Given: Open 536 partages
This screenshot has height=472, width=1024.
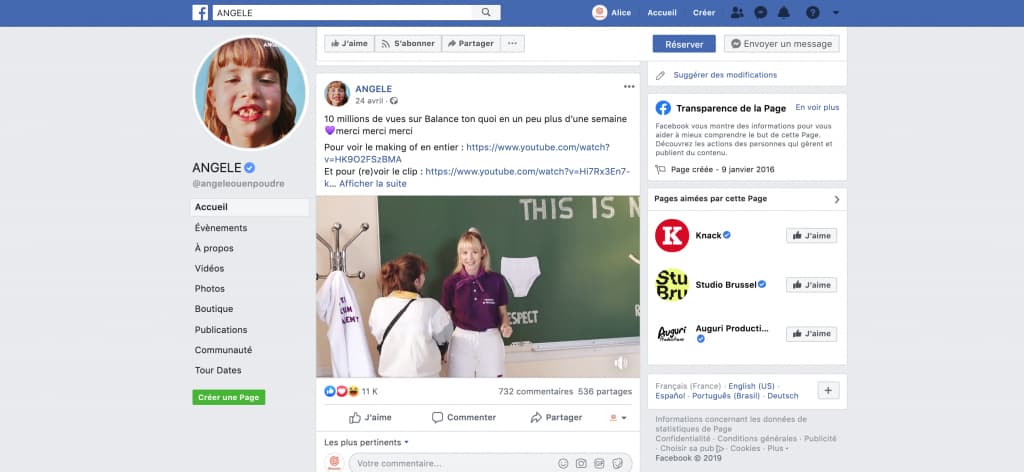Looking at the screenshot, I should pyautogui.click(x=605, y=392).
